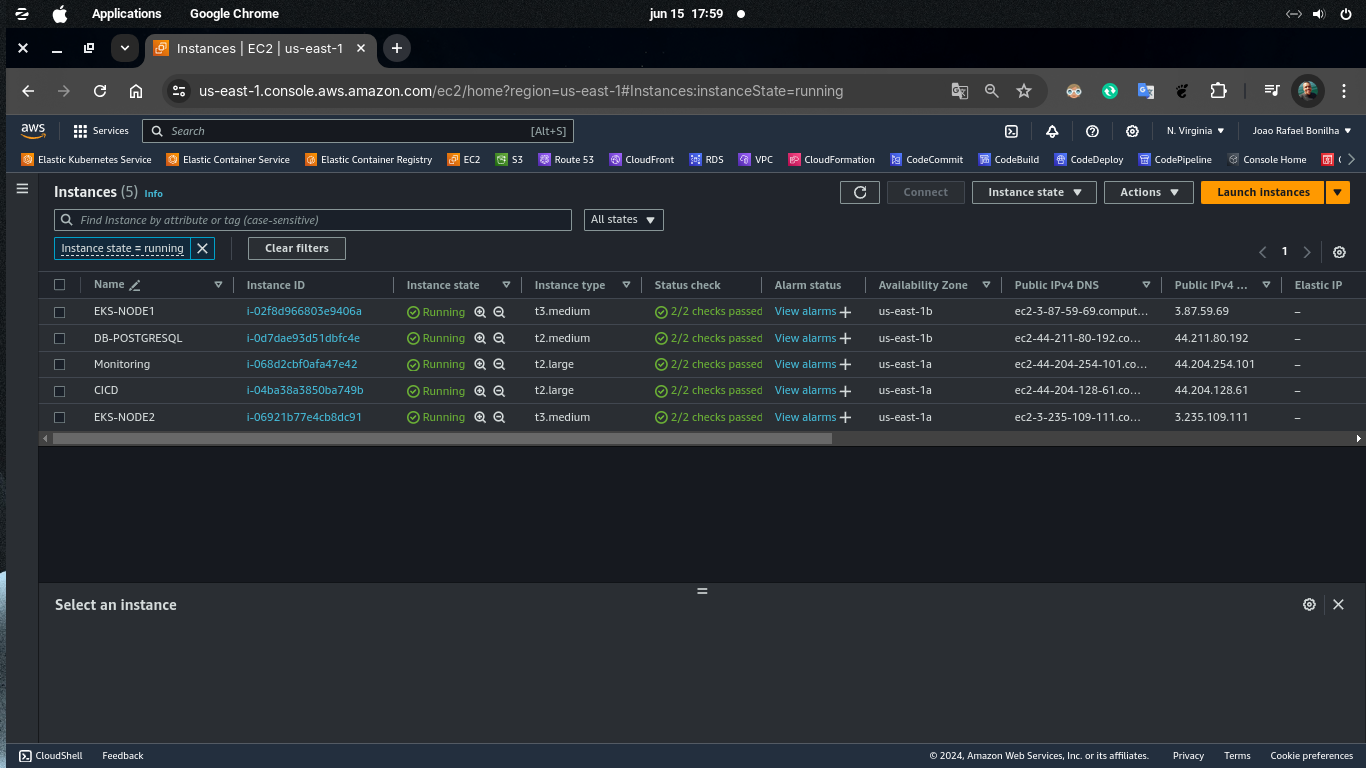Zoom in on Monitoring instance state
This screenshot has height=768, width=1366.
point(480,365)
